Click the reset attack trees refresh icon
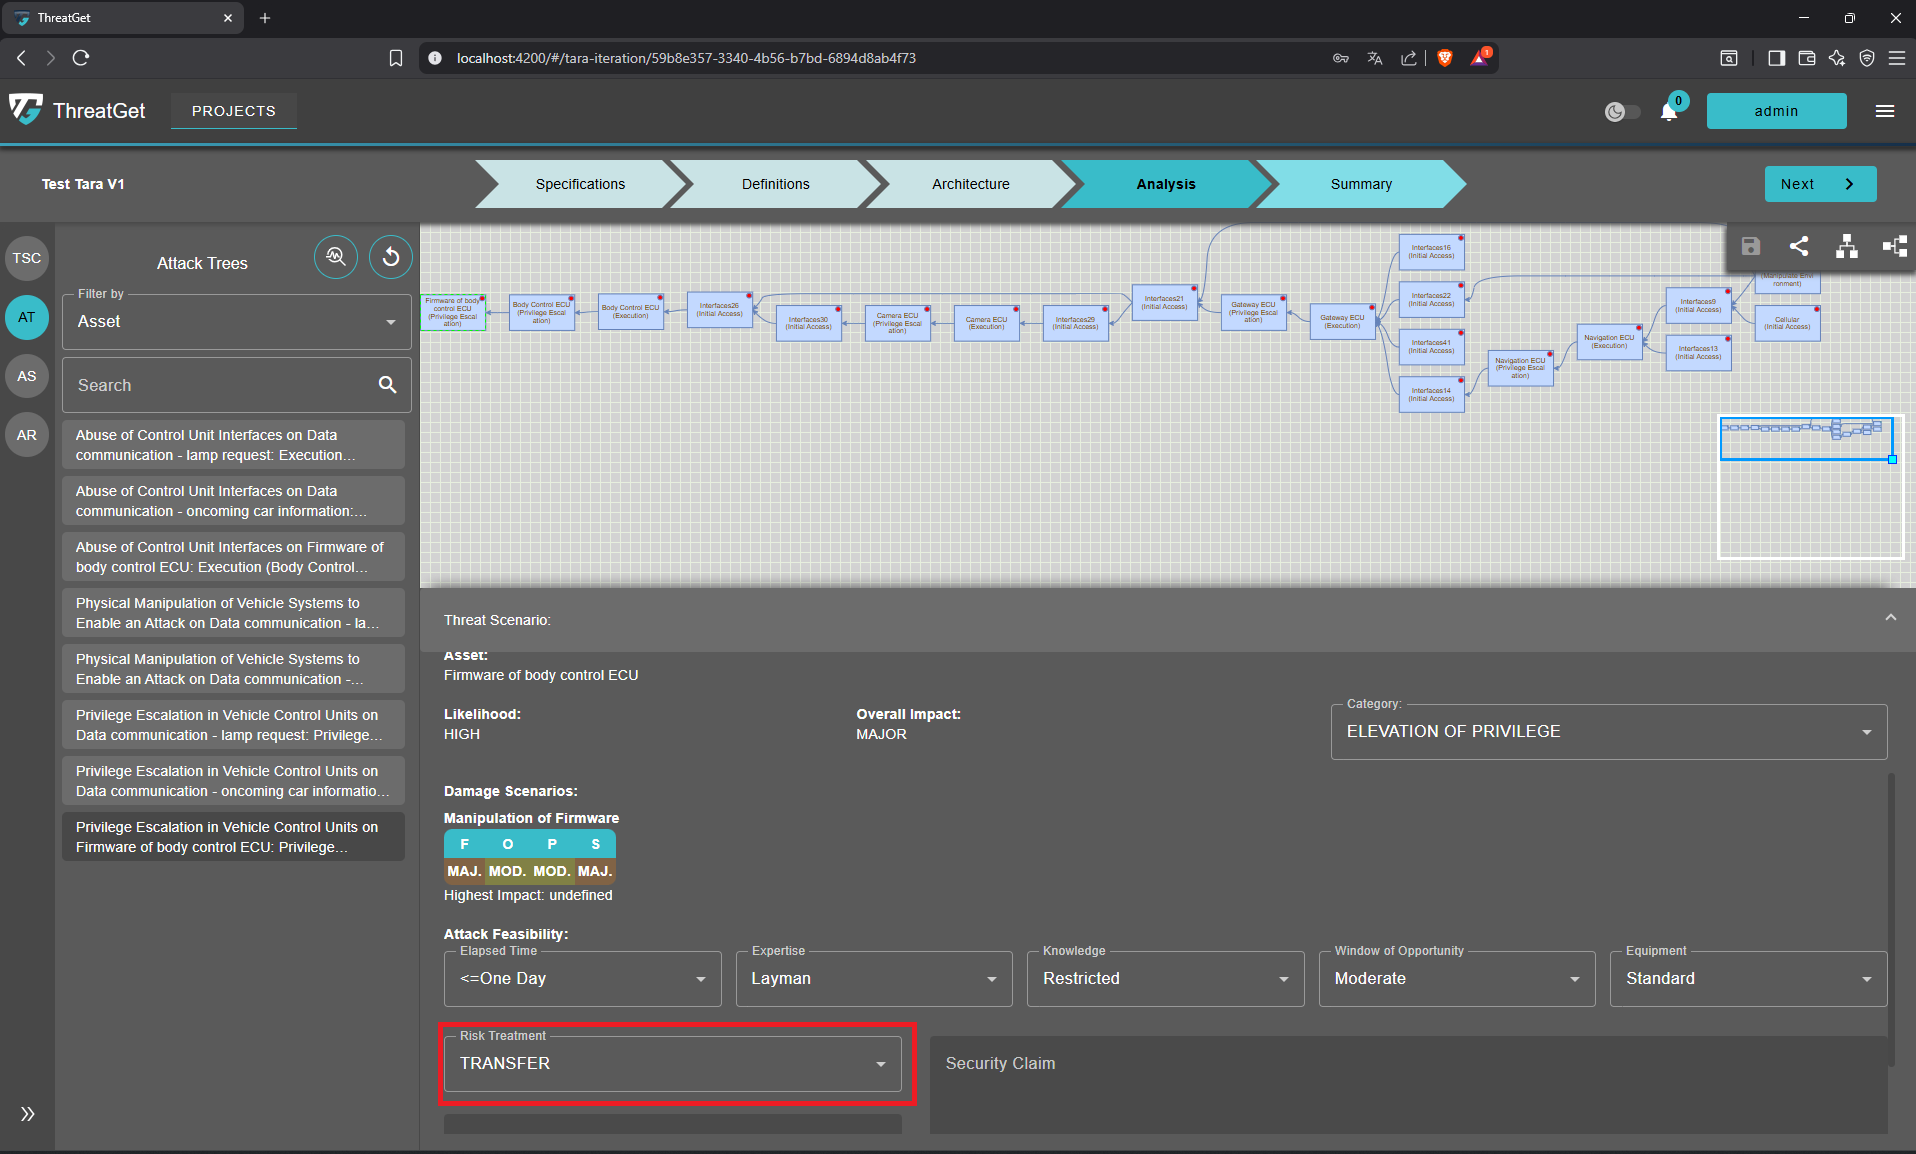Viewport: 1916px width, 1154px height. click(391, 257)
